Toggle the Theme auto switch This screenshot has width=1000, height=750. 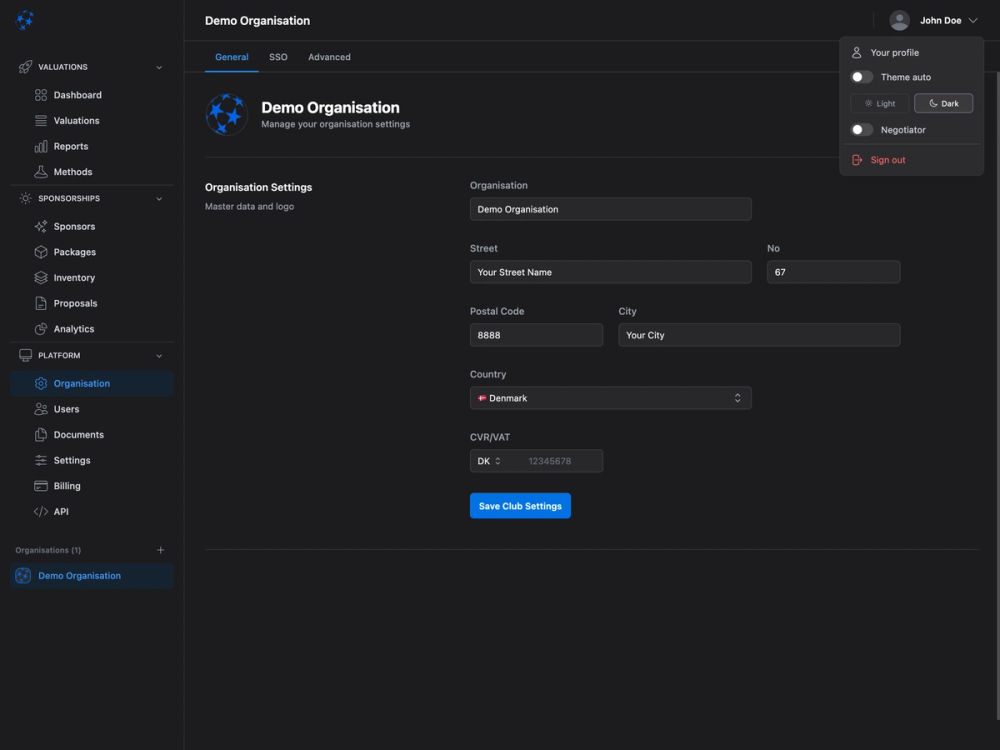pos(861,76)
